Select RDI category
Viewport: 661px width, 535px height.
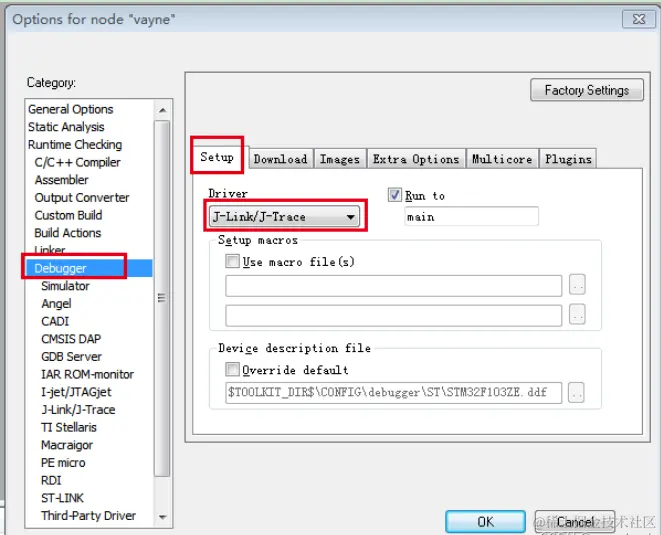[x=51, y=481]
